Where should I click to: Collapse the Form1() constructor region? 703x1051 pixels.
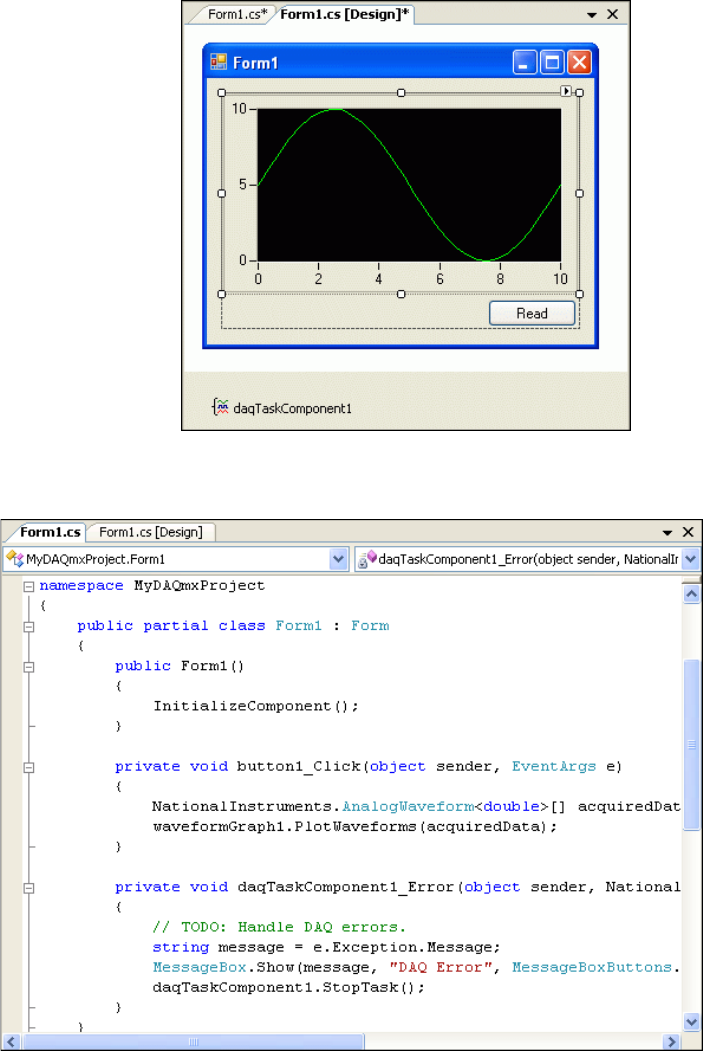click(29, 667)
